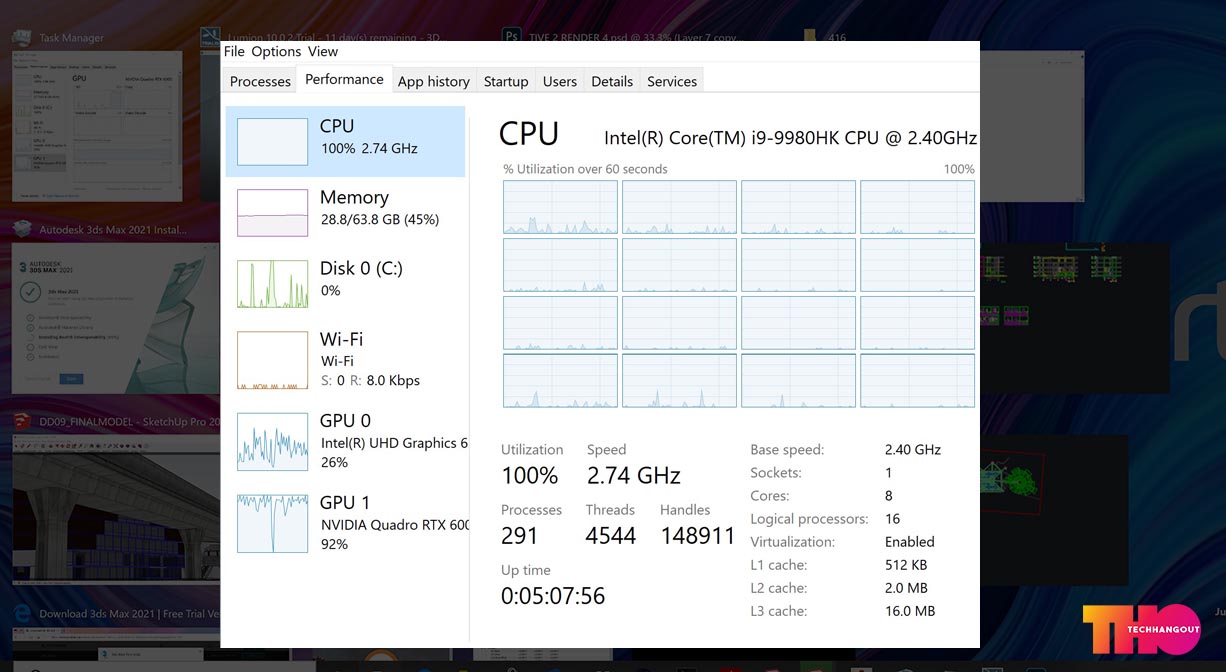Open the File menu in Task Manager

(x=234, y=51)
